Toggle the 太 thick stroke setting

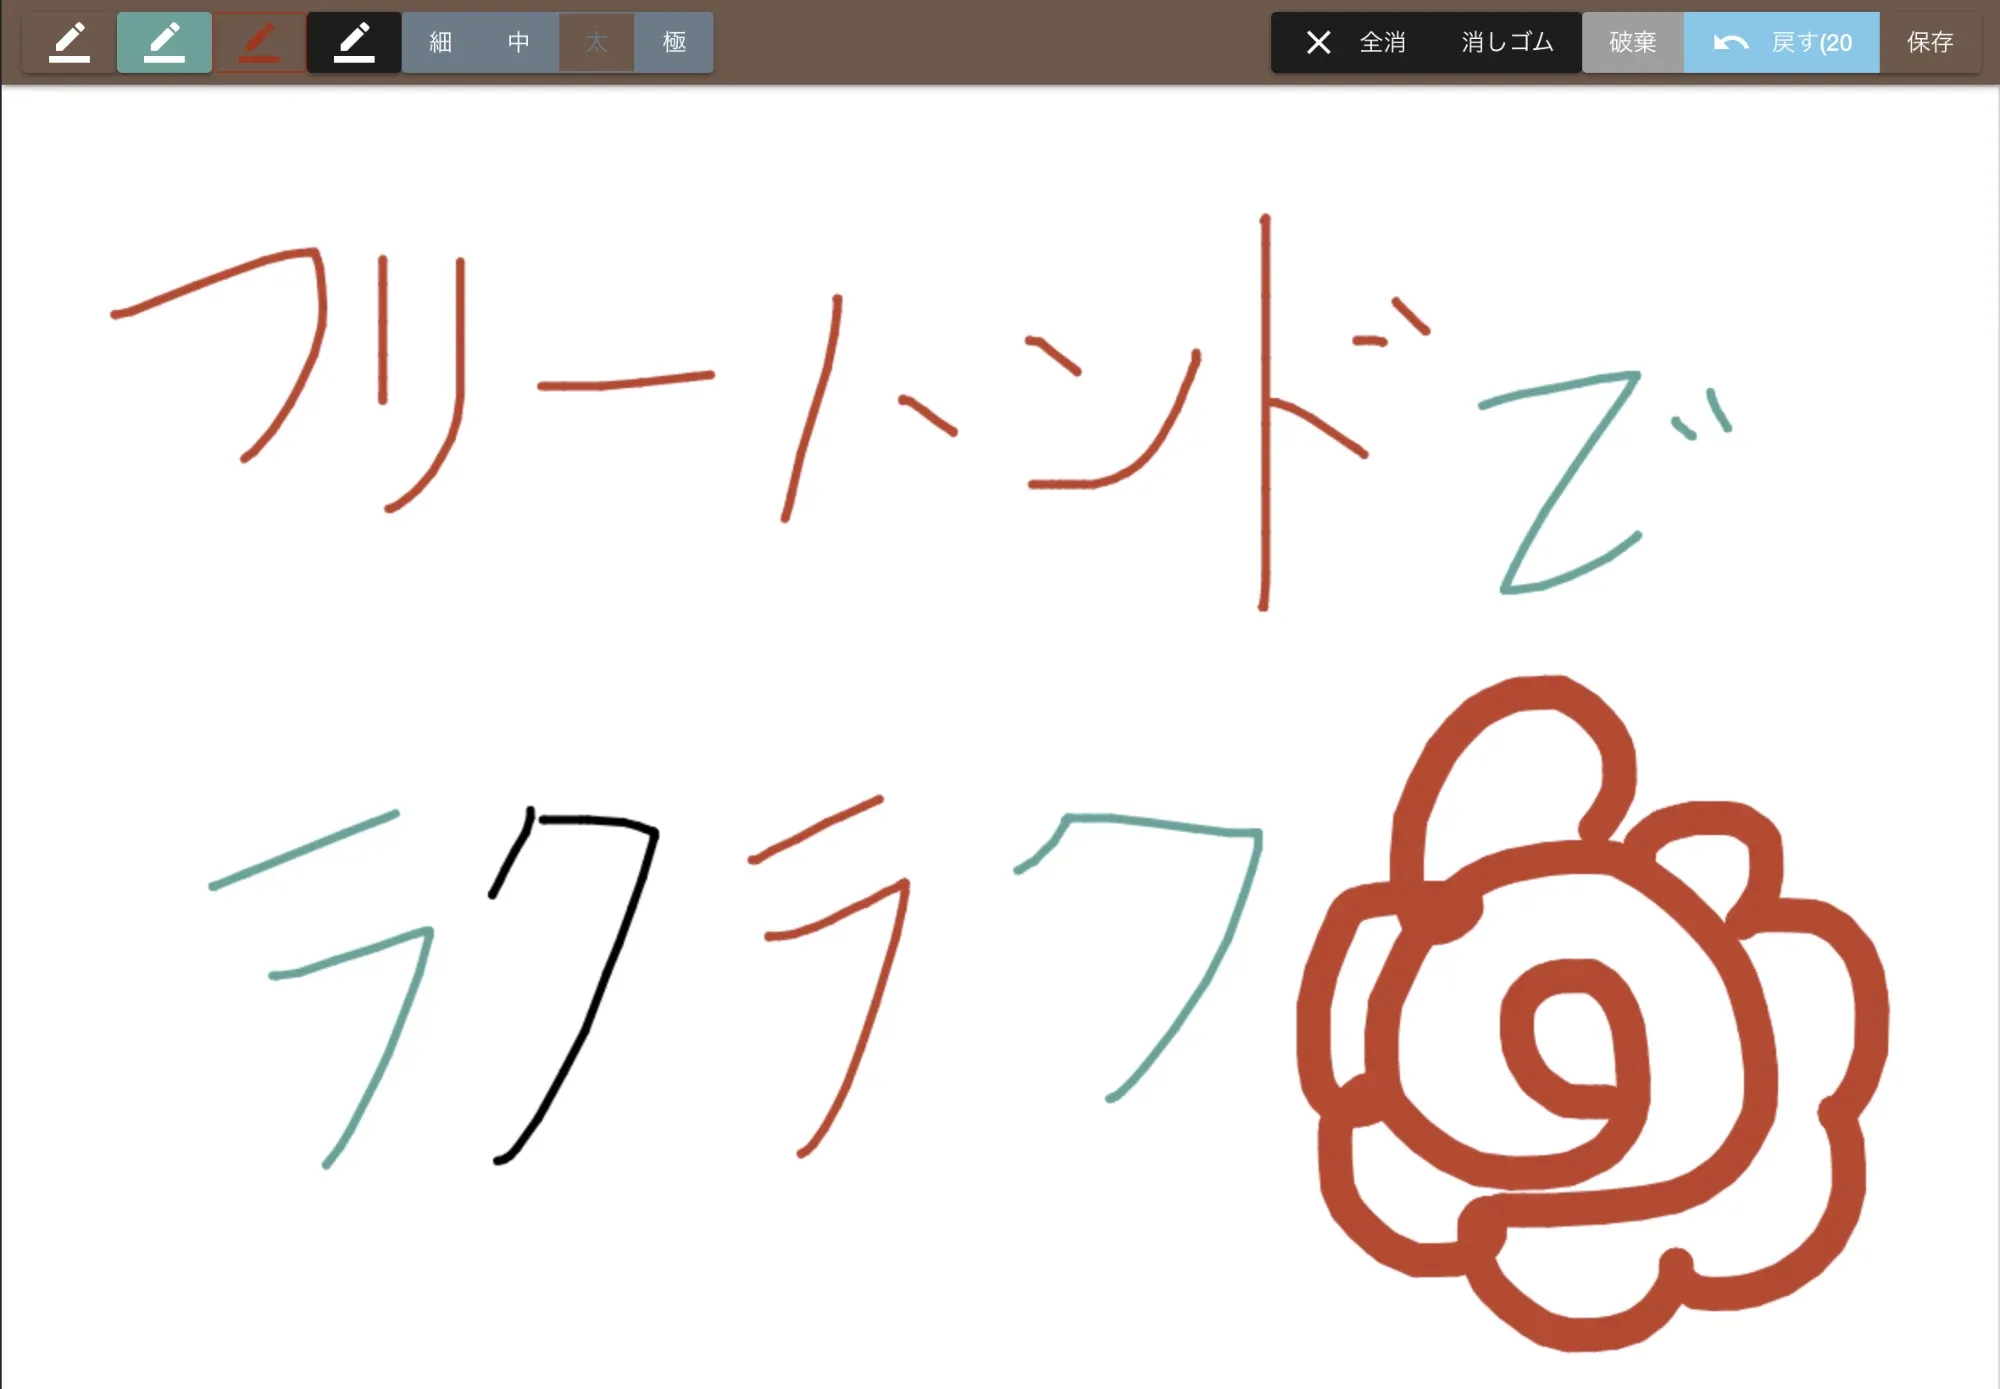point(595,42)
